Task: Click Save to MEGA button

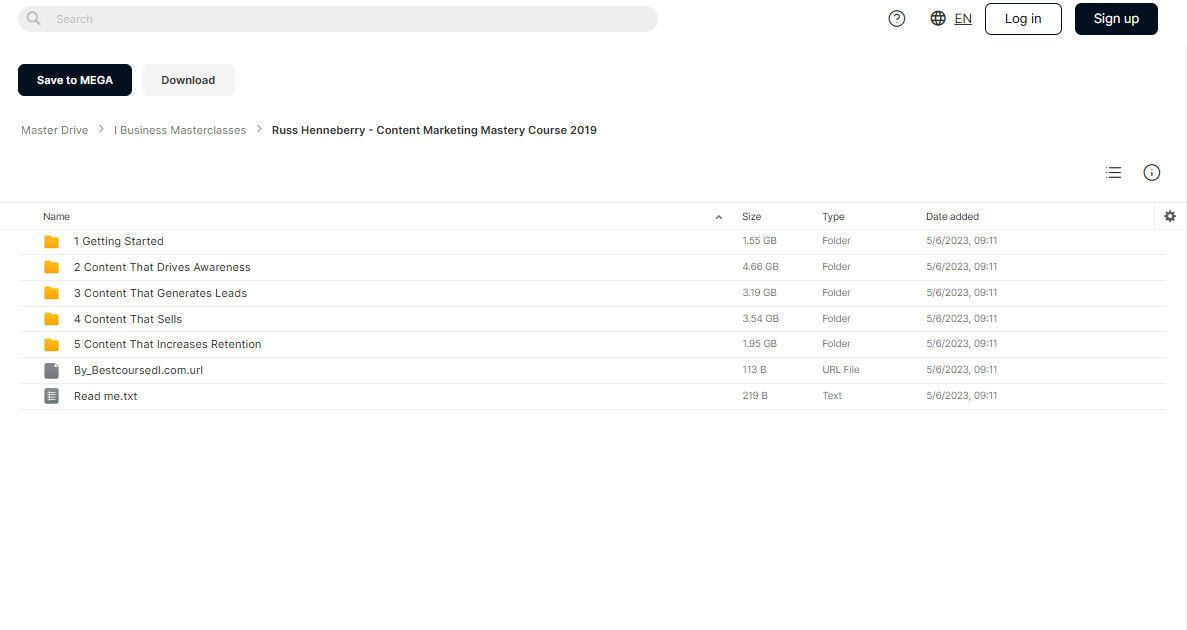Action: coord(75,80)
